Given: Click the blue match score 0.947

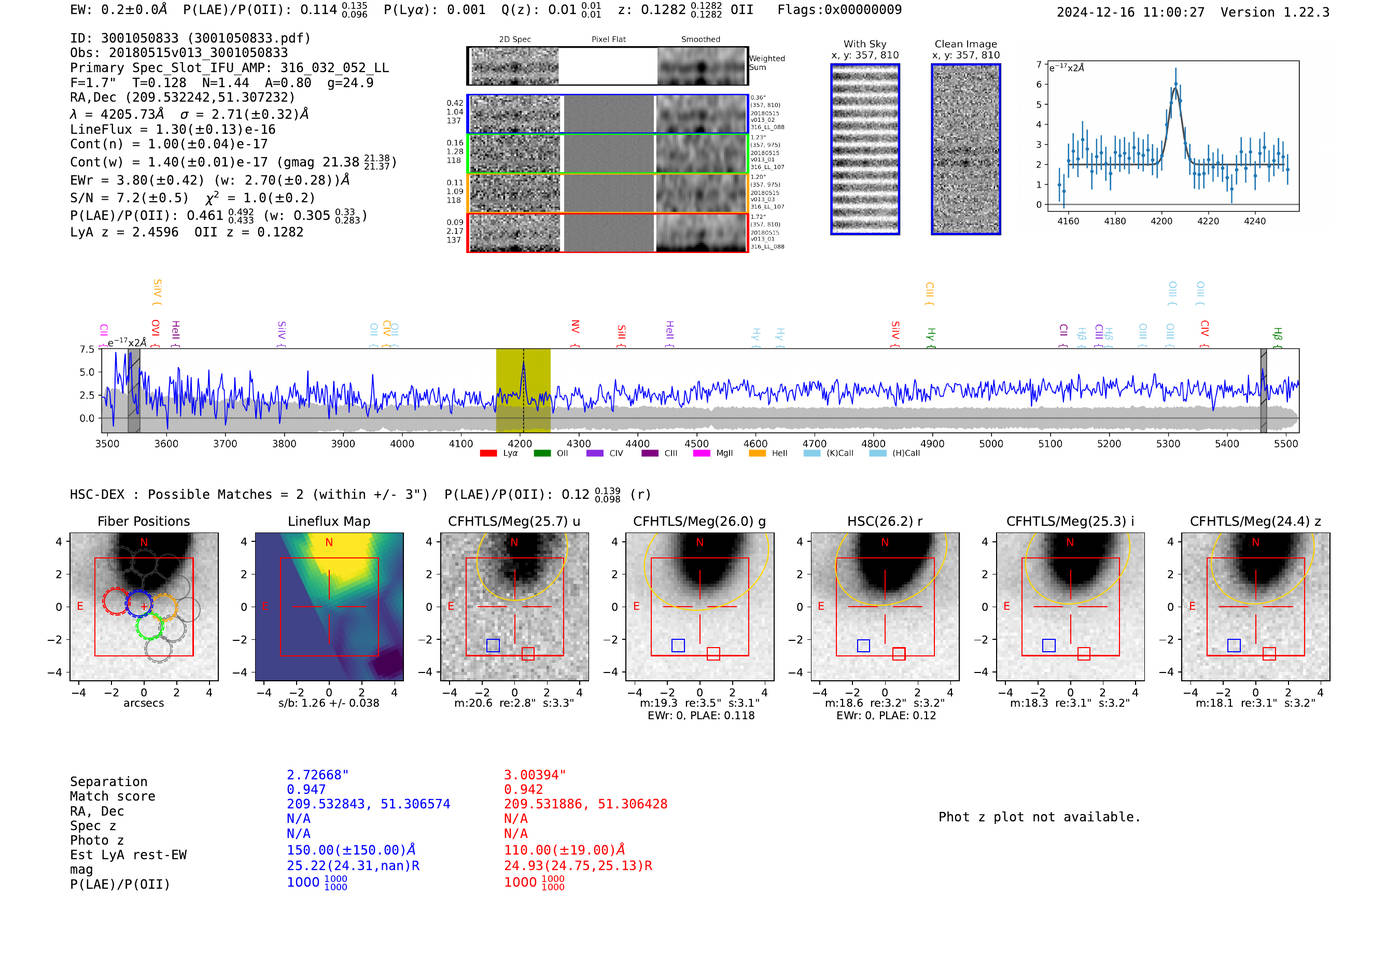Looking at the screenshot, I should point(306,790).
